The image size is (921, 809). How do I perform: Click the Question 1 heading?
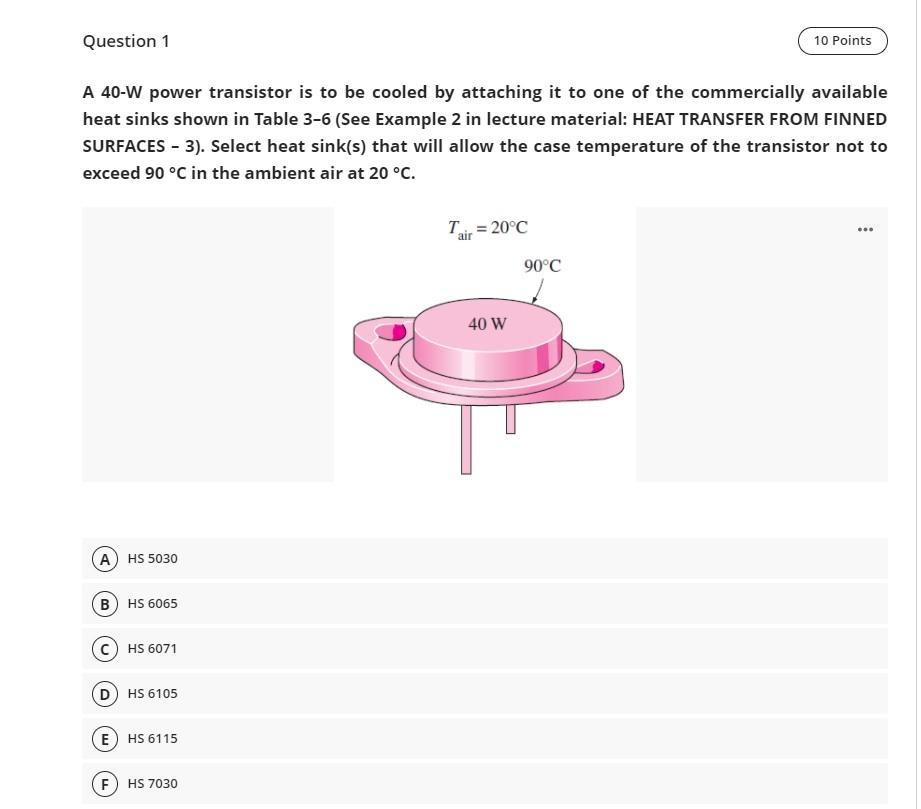point(126,41)
